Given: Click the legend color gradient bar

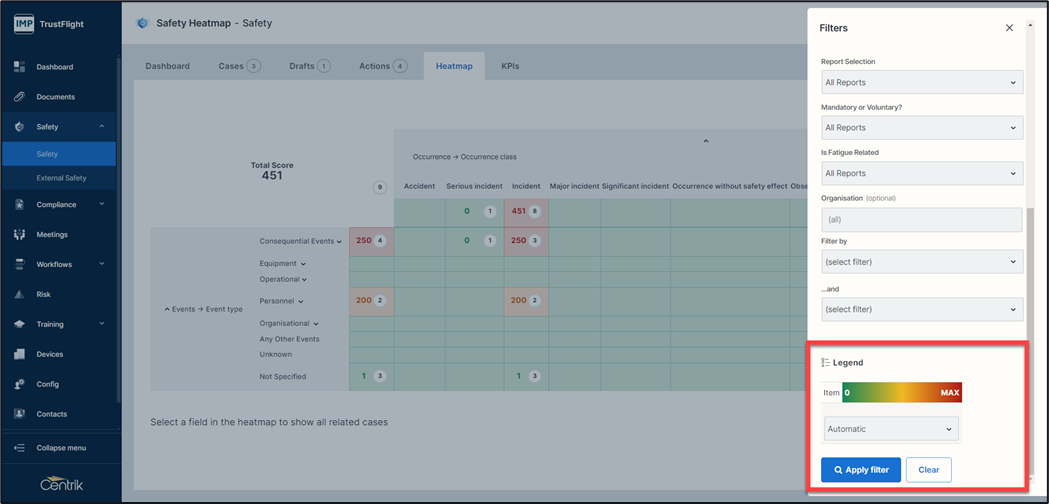Looking at the screenshot, I should [x=901, y=393].
